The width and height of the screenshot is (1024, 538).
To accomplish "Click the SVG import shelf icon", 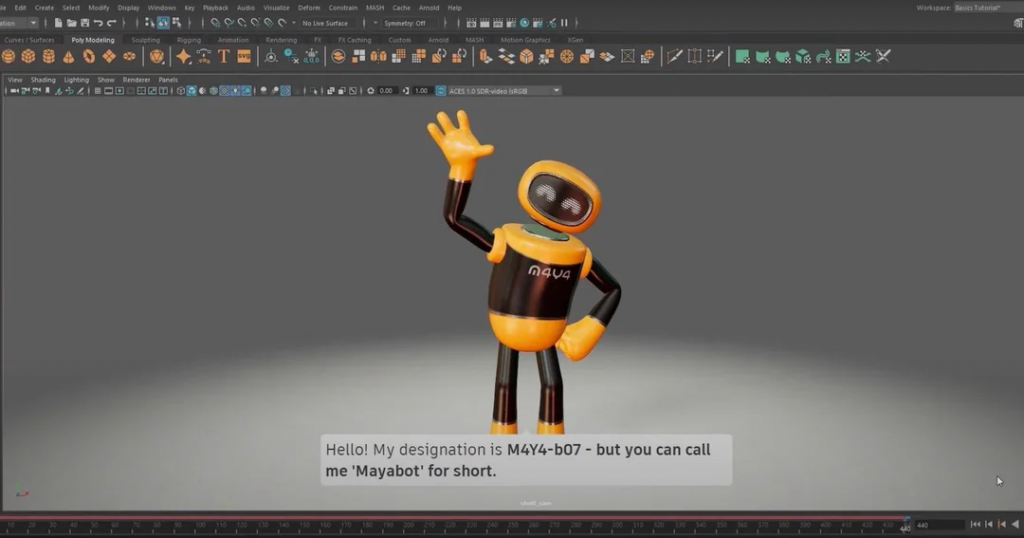I will (244, 56).
